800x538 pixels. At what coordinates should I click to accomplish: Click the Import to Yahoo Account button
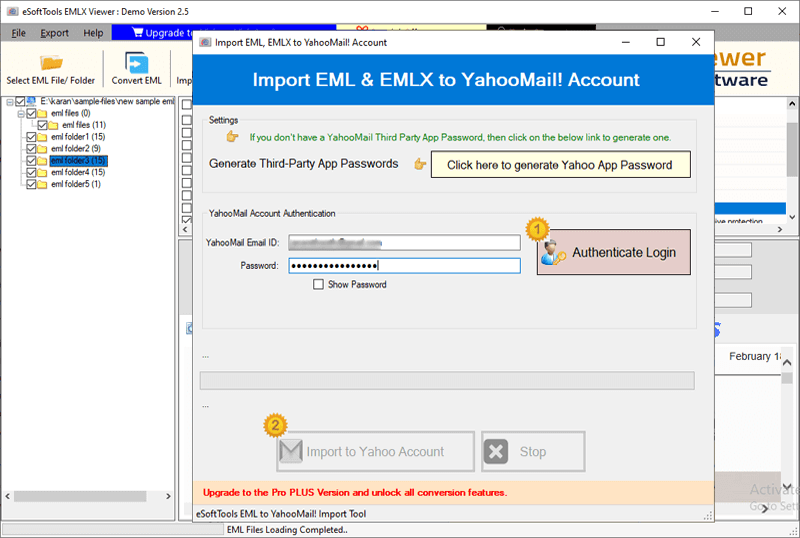(x=376, y=451)
